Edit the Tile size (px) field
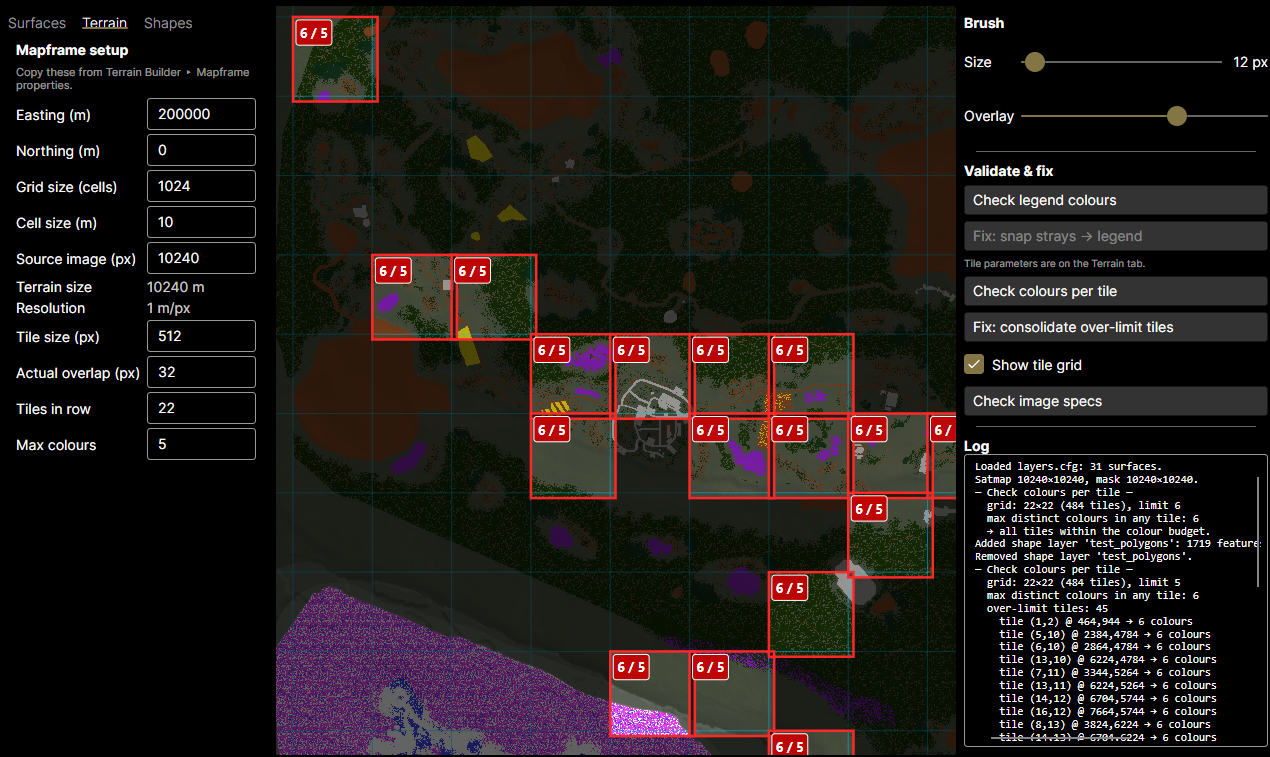The image size is (1270, 757). (201, 336)
